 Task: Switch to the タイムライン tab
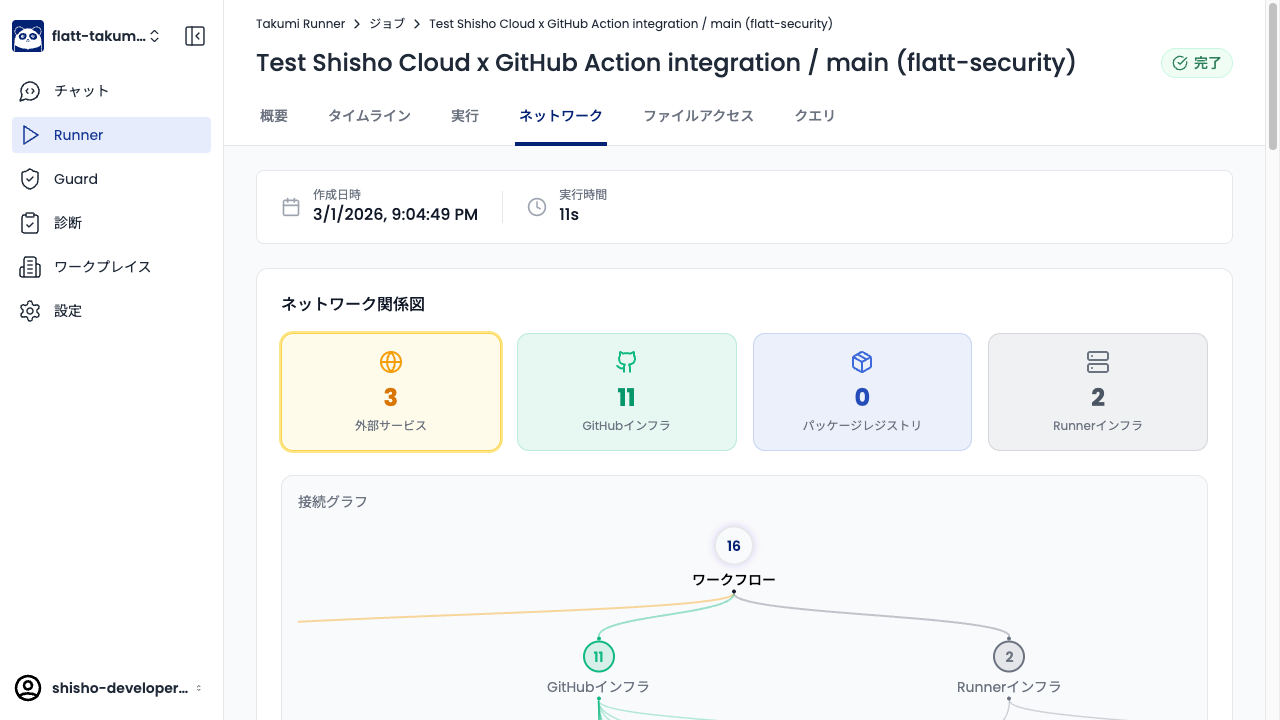click(369, 116)
